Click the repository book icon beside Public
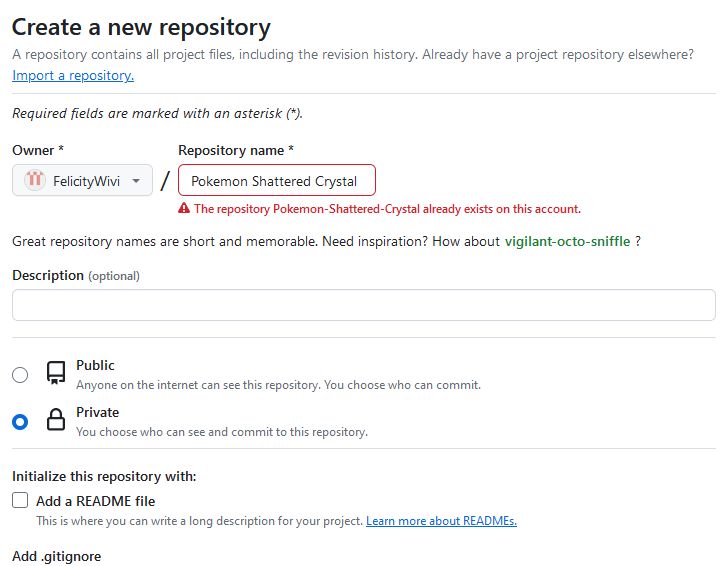The width and height of the screenshot is (726, 566). (x=56, y=374)
